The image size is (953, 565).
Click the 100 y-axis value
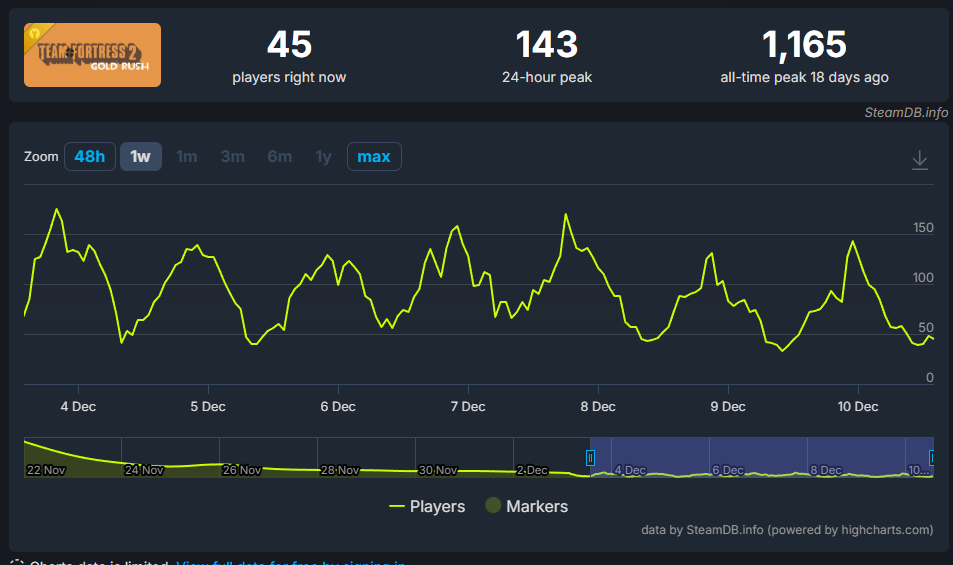[923, 278]
